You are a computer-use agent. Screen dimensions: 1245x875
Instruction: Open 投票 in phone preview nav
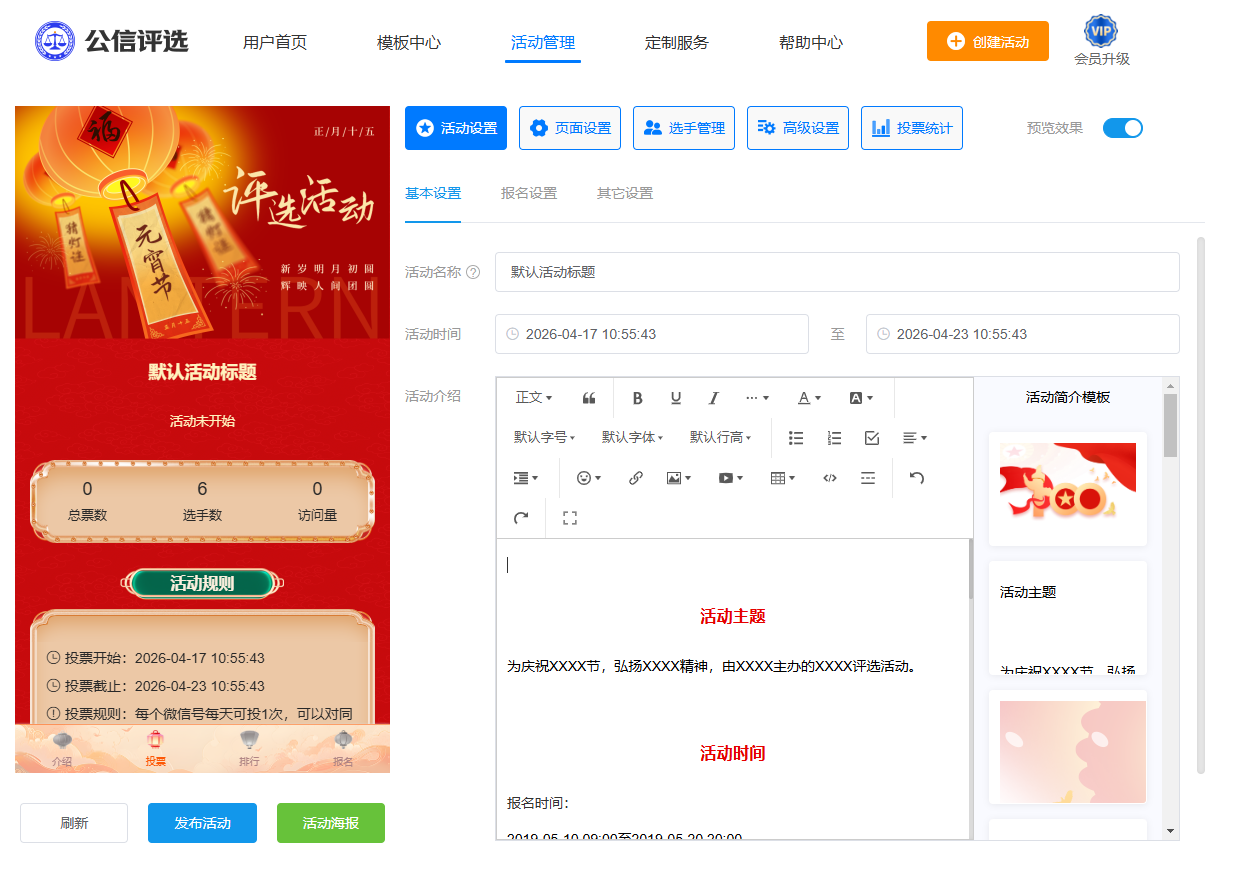[x=155, y=749]
